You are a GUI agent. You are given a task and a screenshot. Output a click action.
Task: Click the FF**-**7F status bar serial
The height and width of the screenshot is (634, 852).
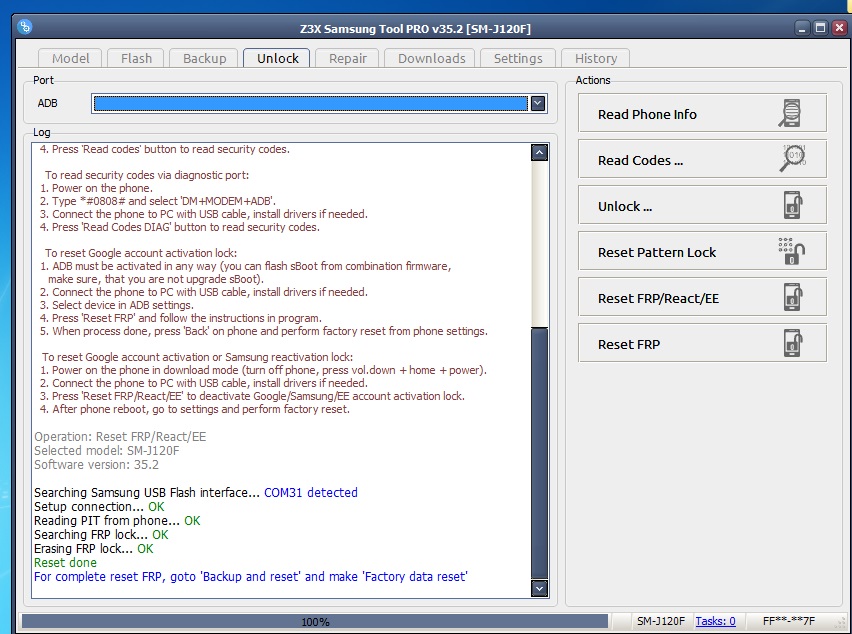(x=788, y=621)
